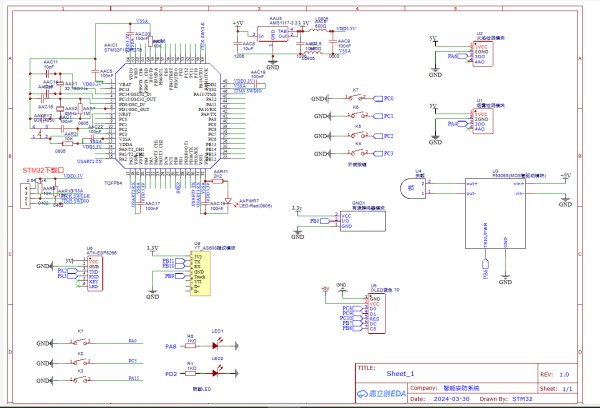Select switch K3 connected to PA15
Viewport: 600px width, 408px height.
80,380
